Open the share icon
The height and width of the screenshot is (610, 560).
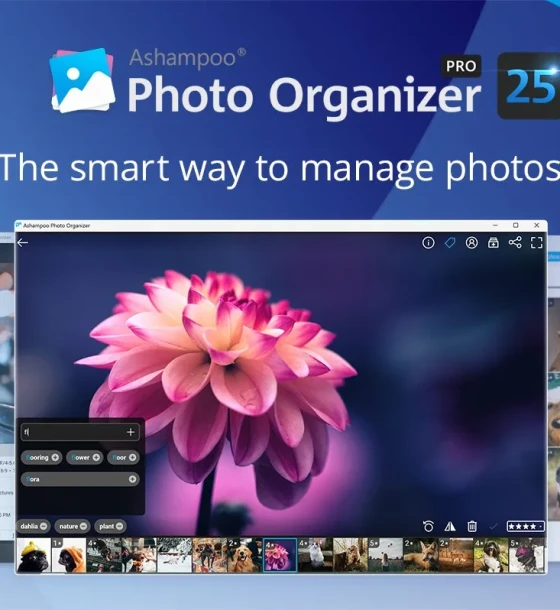tap(515, 243)
